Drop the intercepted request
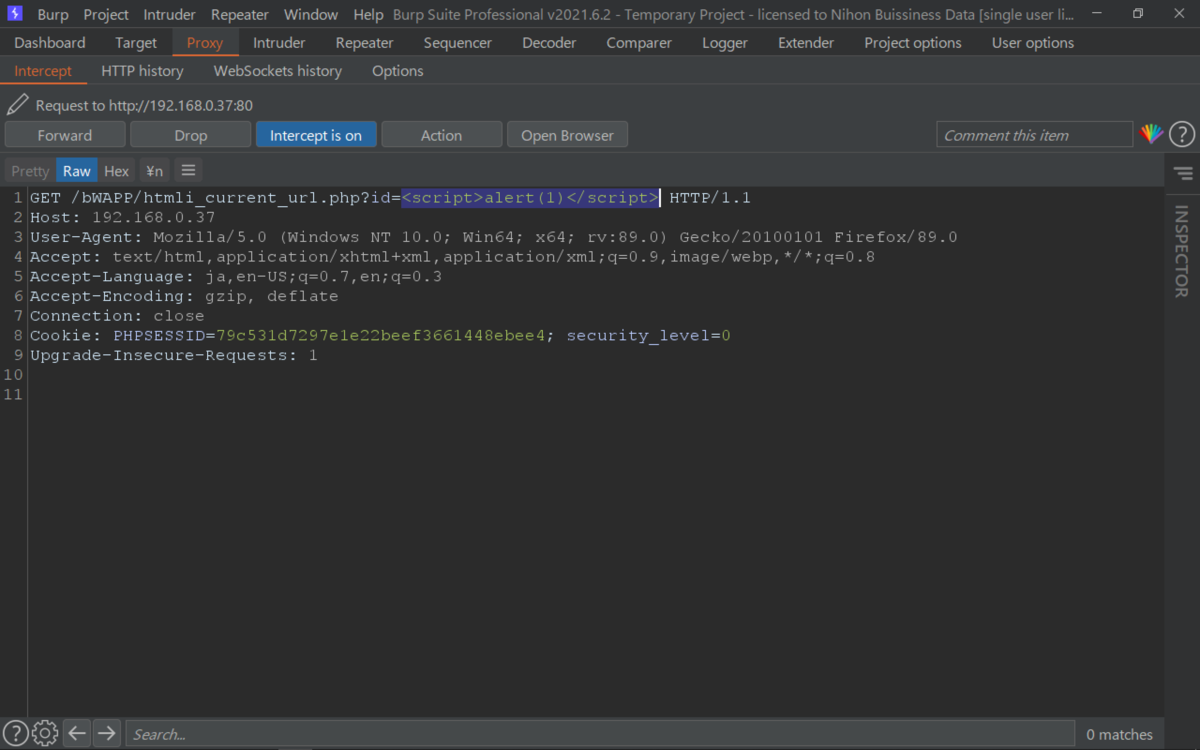 pos(190,135)
